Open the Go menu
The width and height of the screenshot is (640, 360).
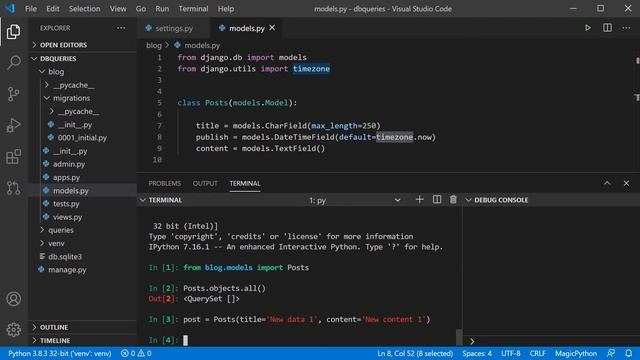tap(141, 9)
